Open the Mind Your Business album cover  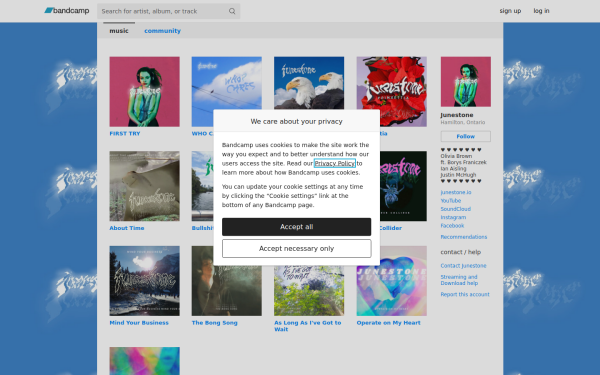pyautogui.click(x=144, y=281)
